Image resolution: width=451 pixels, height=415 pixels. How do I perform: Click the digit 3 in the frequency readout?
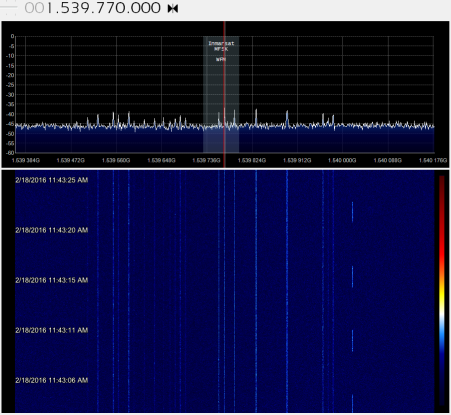click(77, 8)
